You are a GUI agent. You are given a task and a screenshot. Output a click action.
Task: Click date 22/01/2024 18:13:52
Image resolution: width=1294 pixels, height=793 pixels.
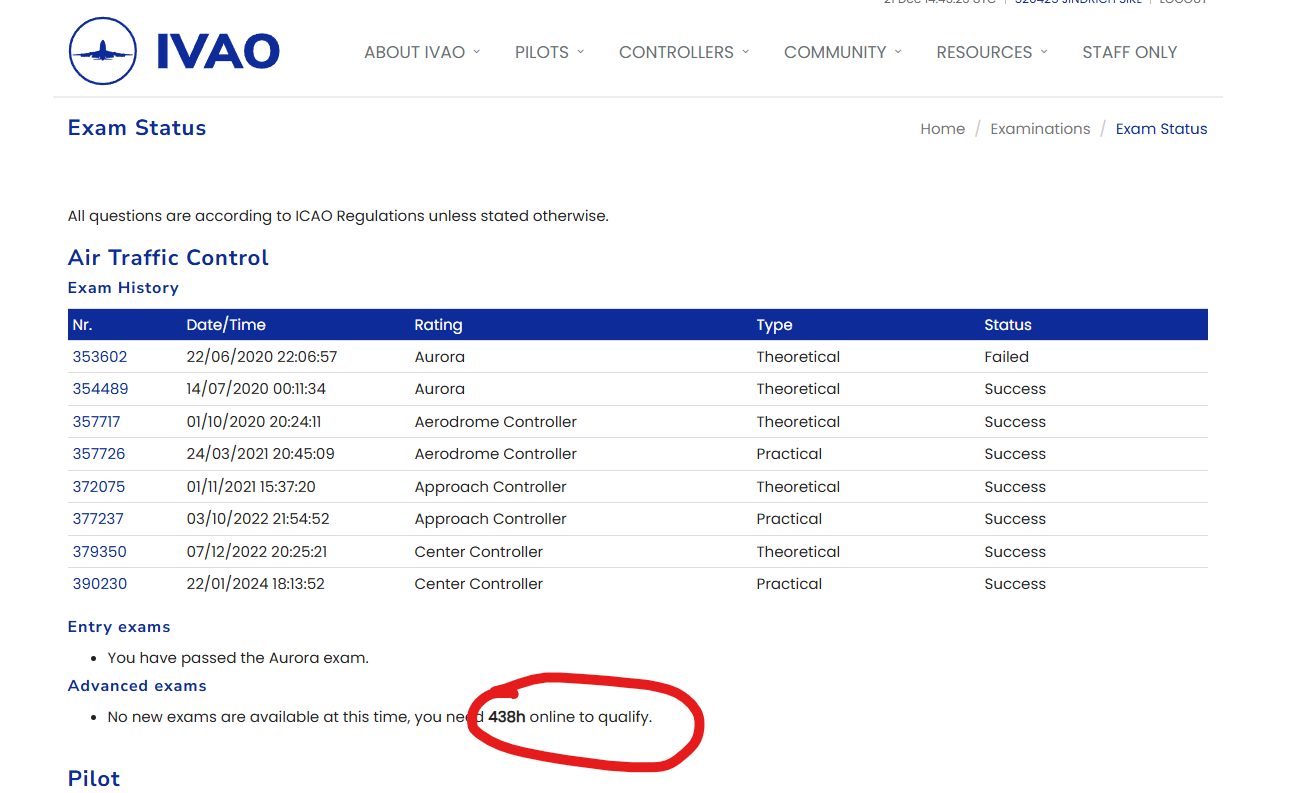click(x=255, y=584)
